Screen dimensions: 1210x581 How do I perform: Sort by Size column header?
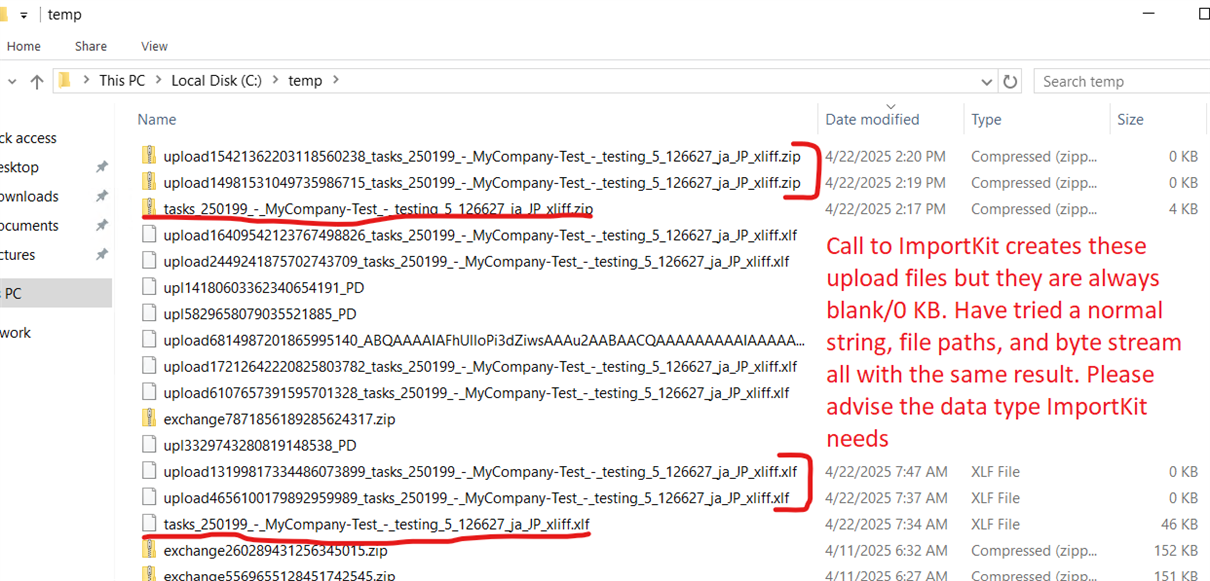coord(1130,119)
